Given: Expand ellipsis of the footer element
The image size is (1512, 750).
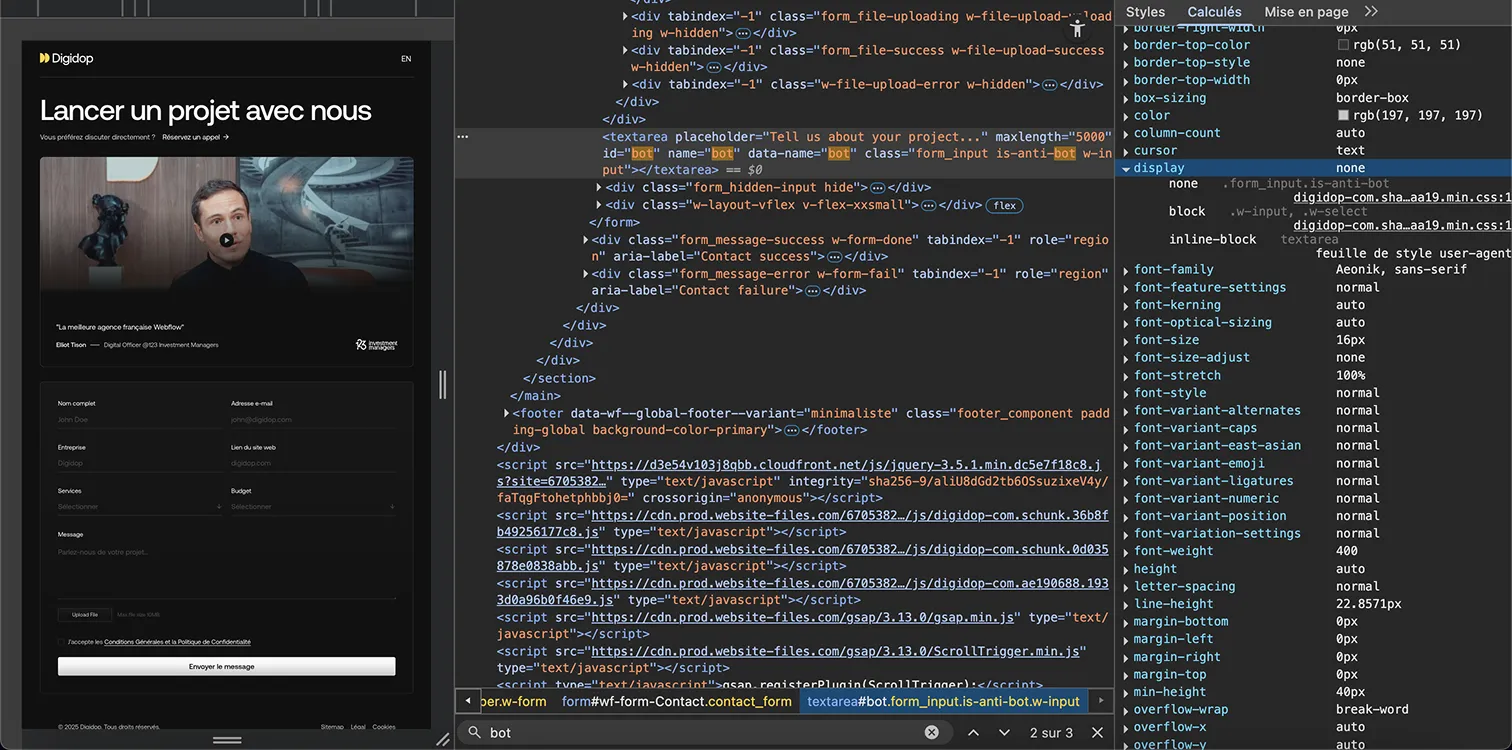Looking at the screenshot, I should (791, 430).
